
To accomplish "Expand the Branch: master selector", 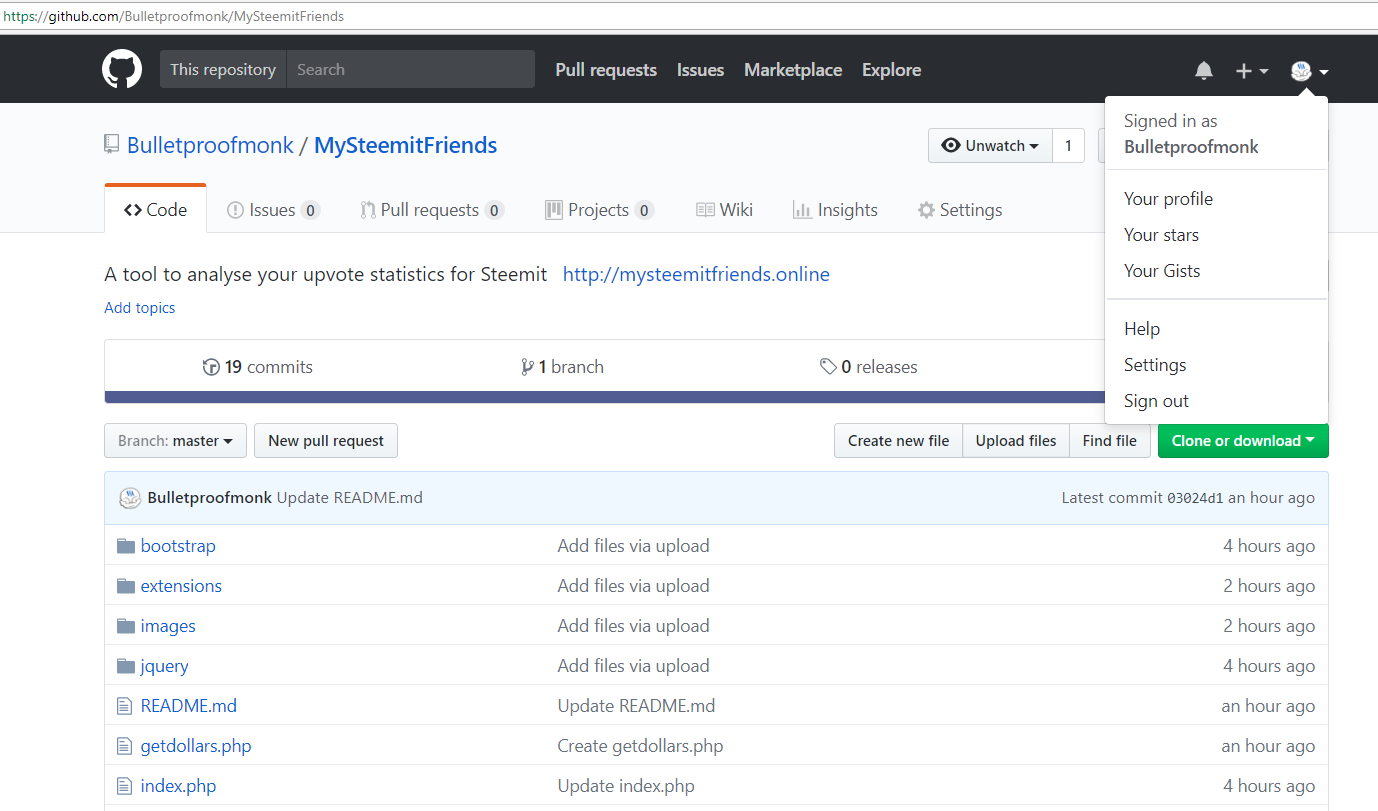I will point(175,441).
